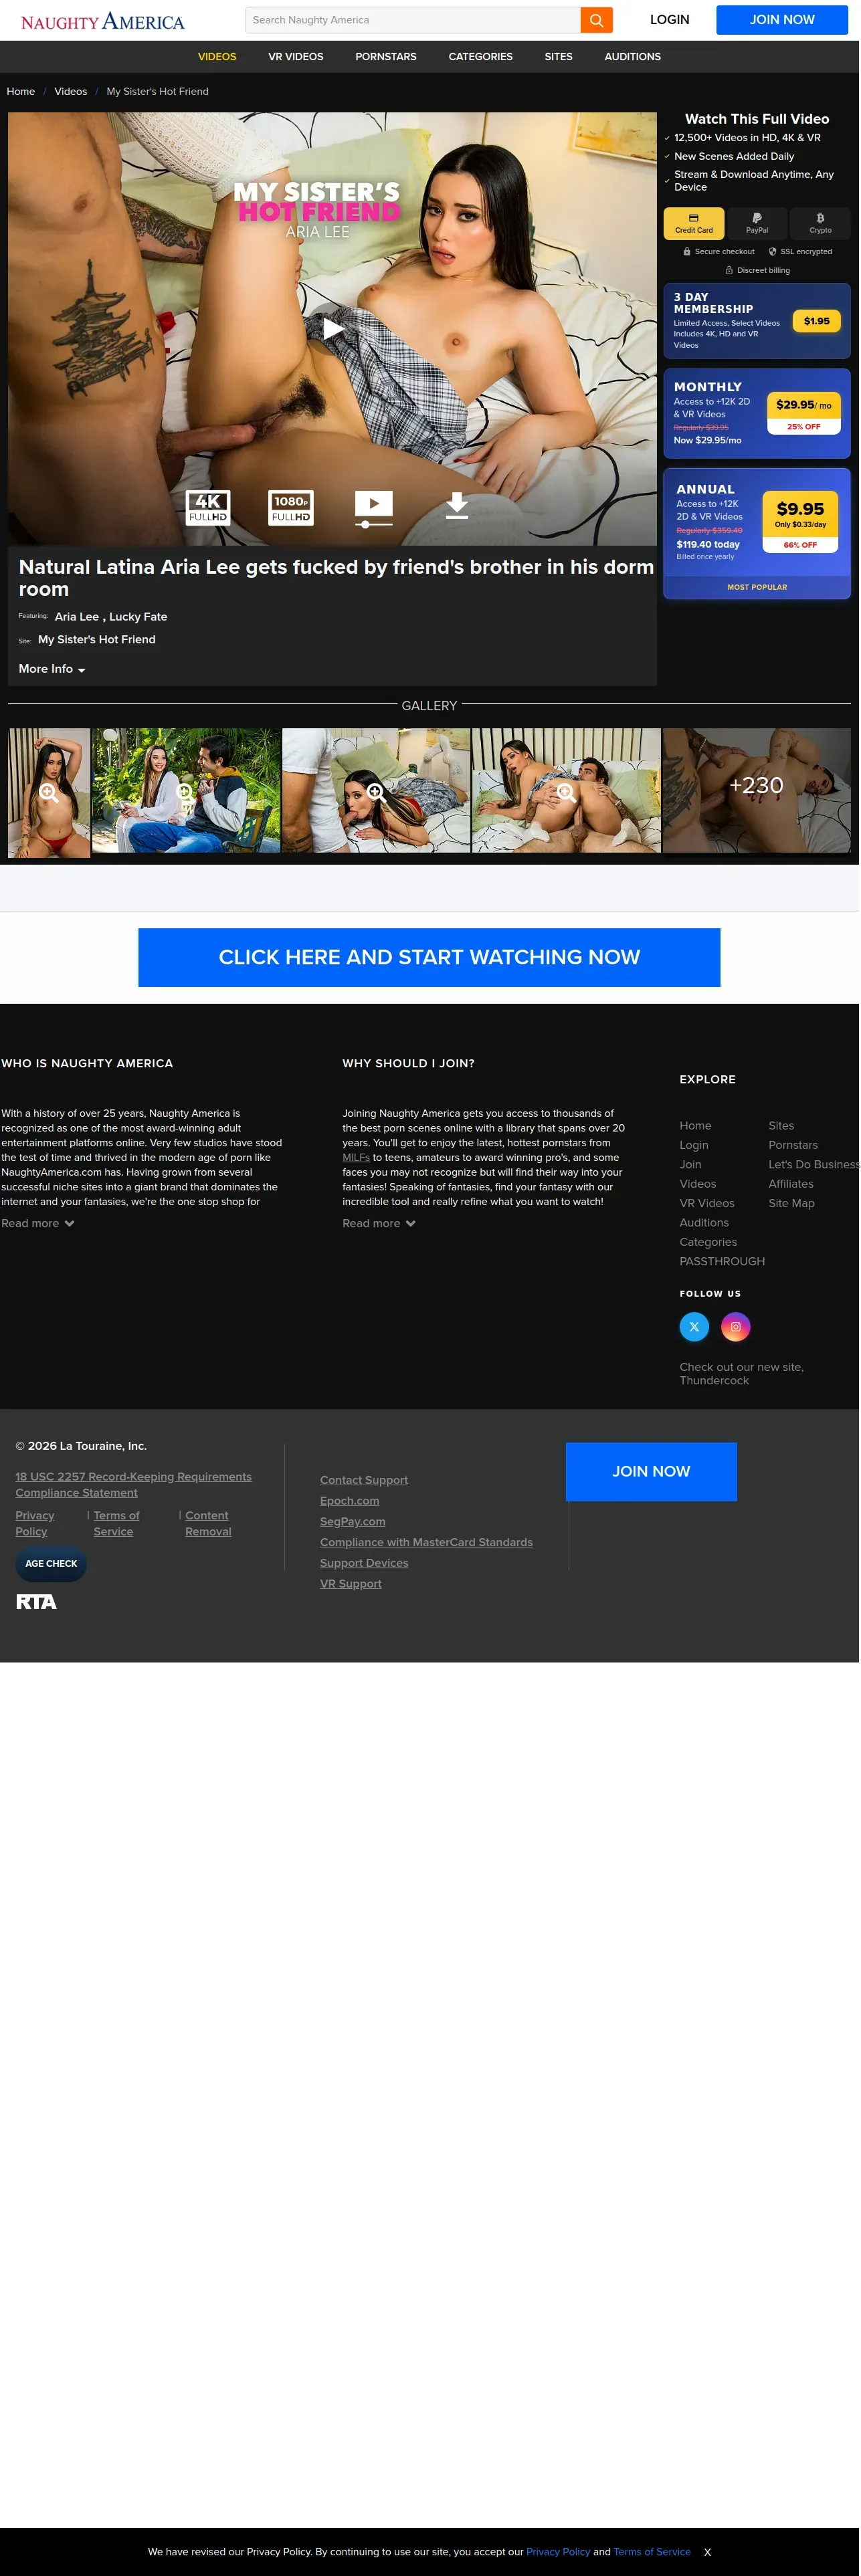Expand Read more under Why Should I Join
Image resolution: width=861 pixels, height=2576 pixels.
380,1224
